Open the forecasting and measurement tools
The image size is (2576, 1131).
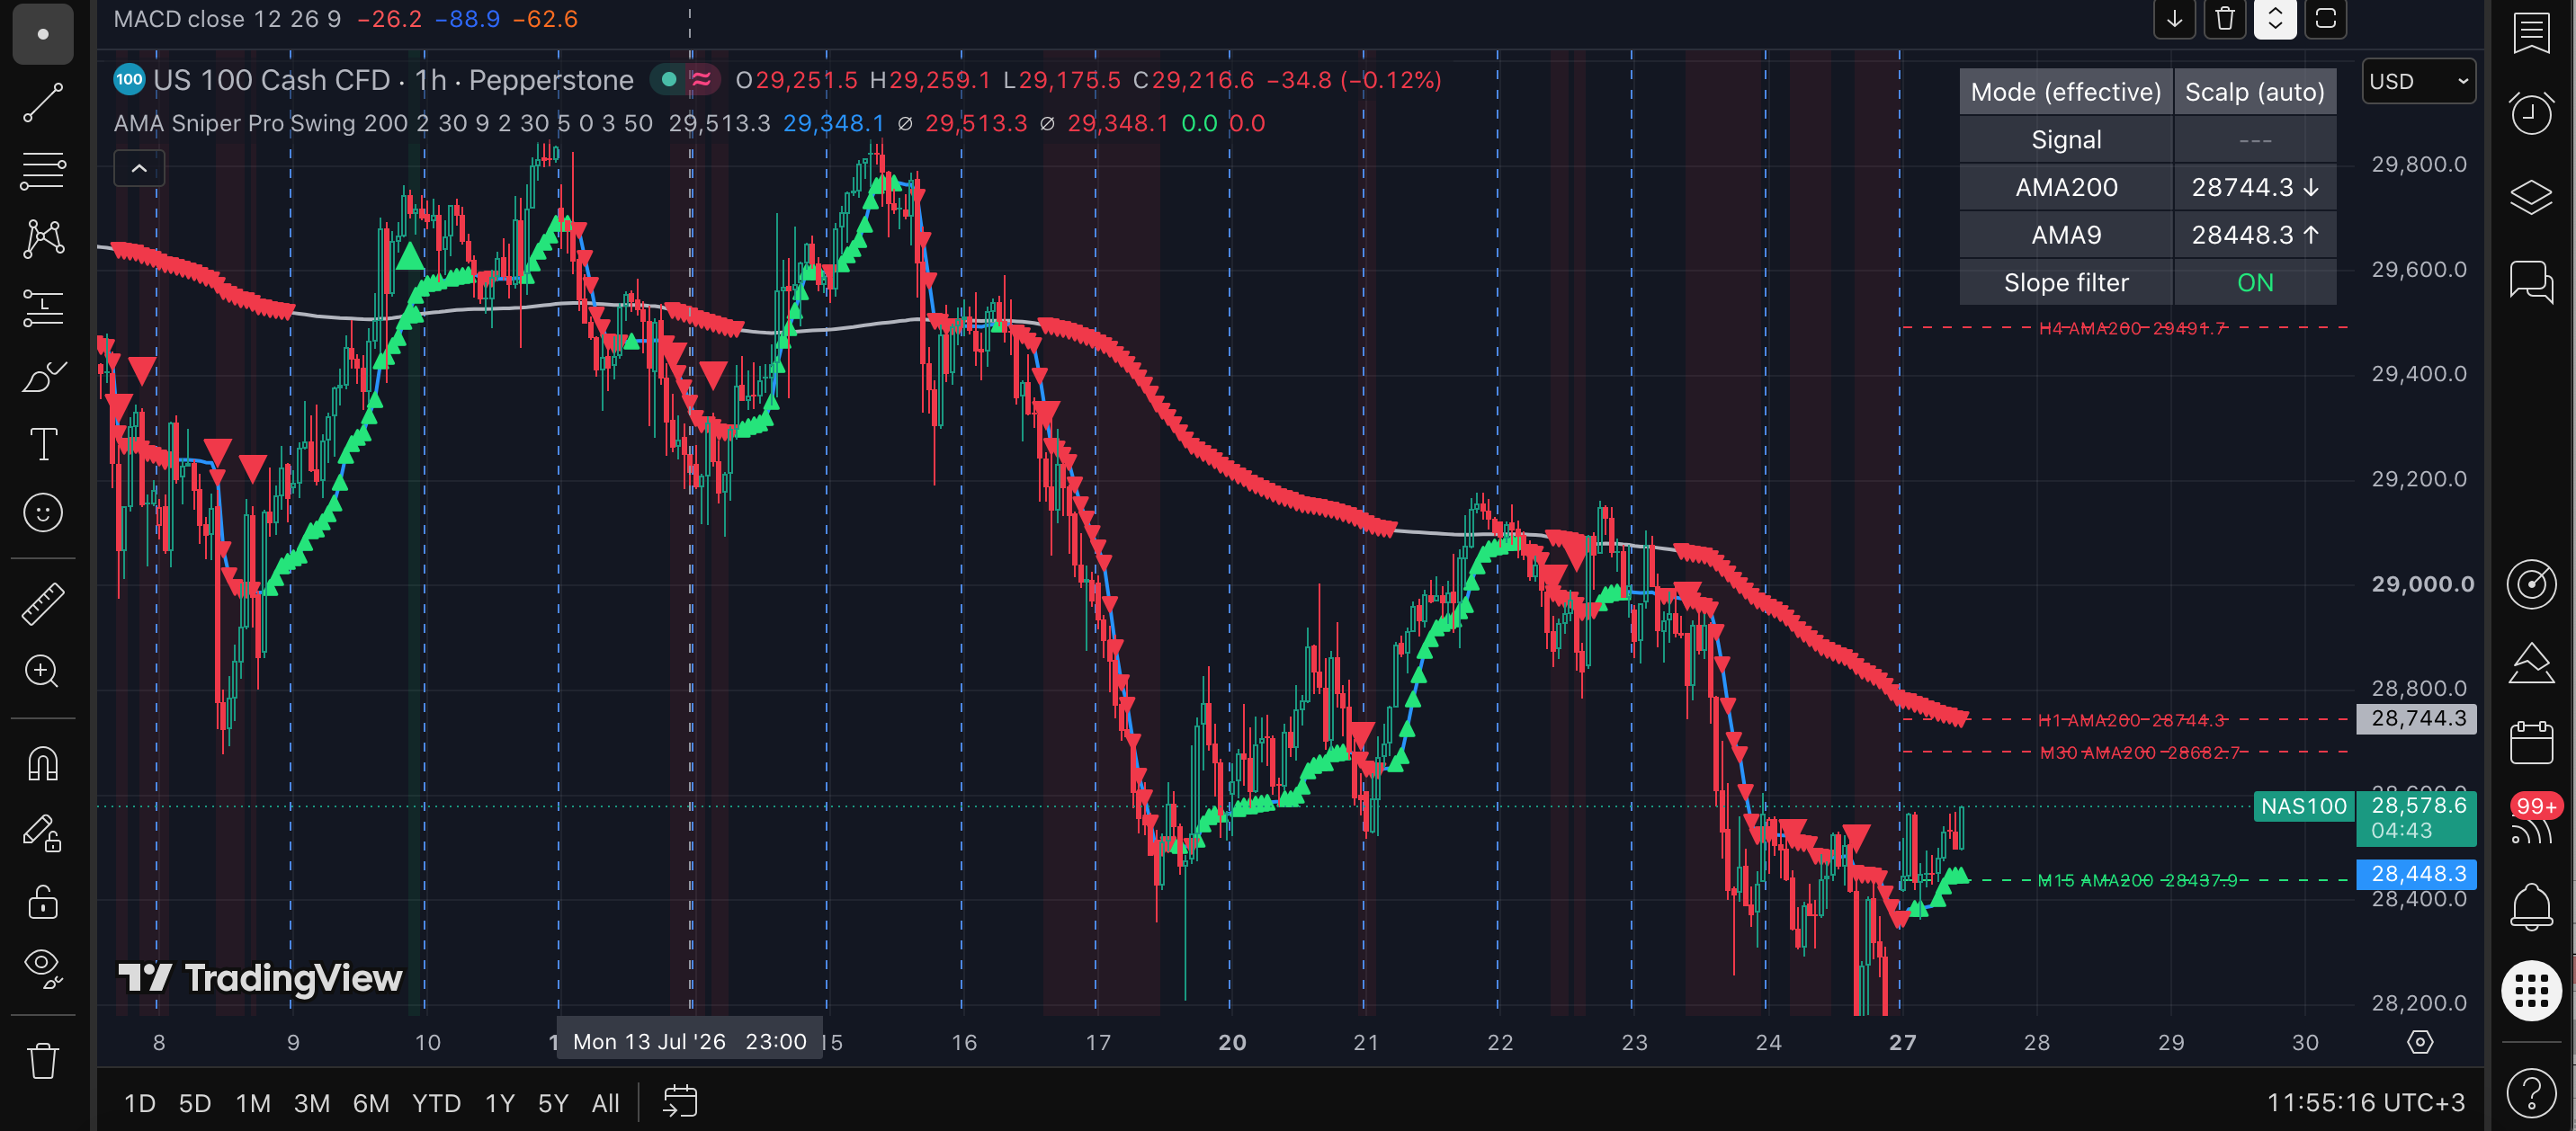[43, 308]
